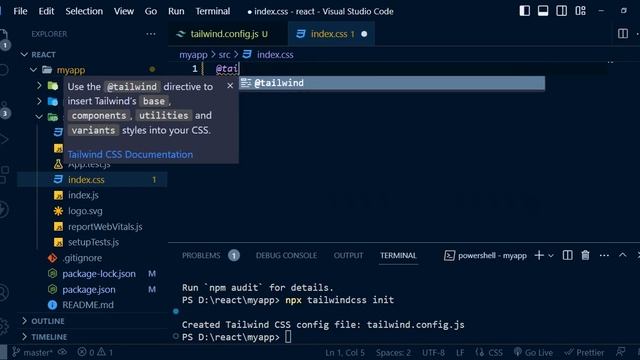Screen dimensions: 640x360
Task: Open terminal panel more actions ellipsis
Action: coord(604,256)
